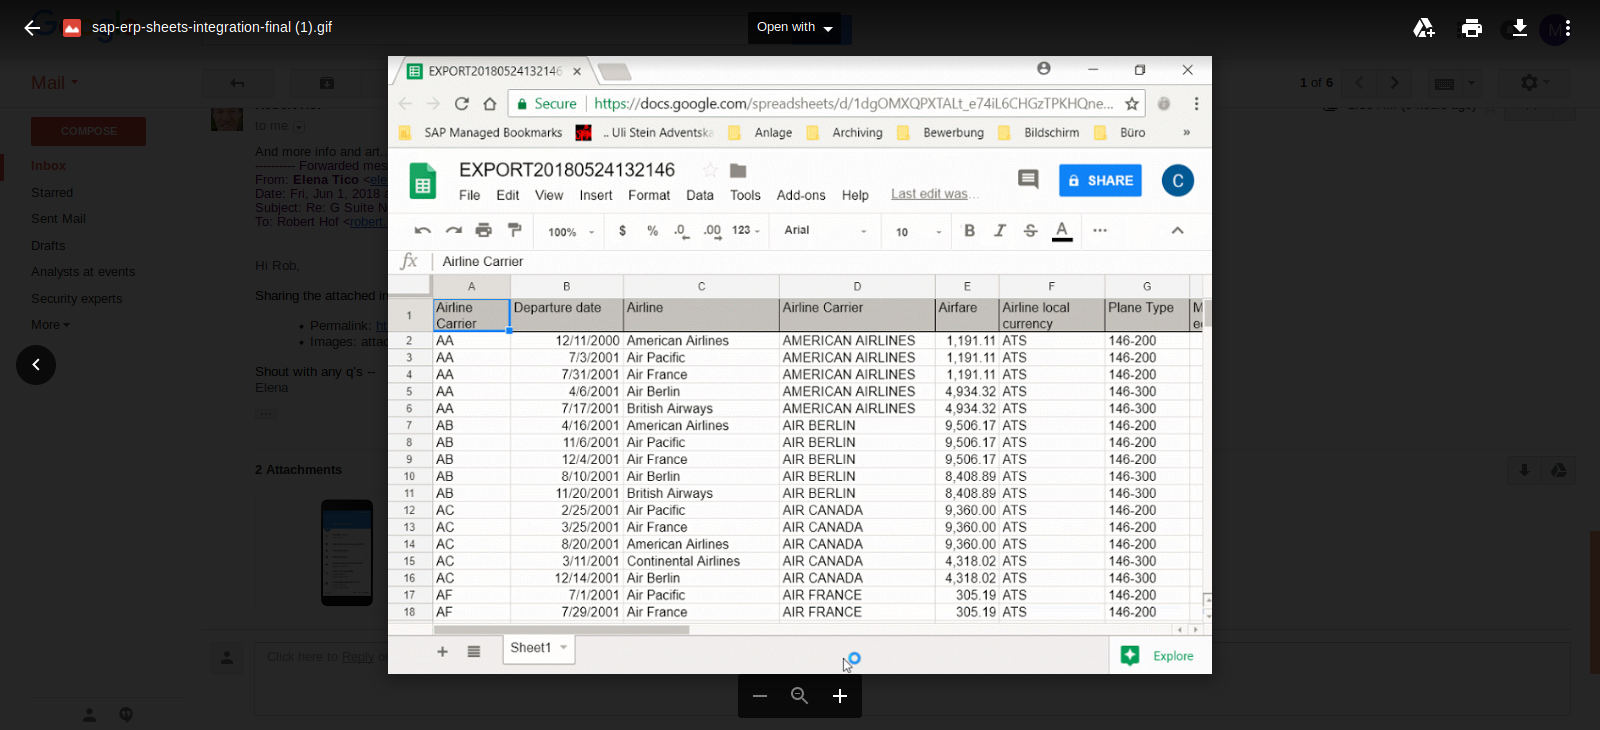Click the Redo icon in Sheets toolbar
1600x730 pixels.
454,230
